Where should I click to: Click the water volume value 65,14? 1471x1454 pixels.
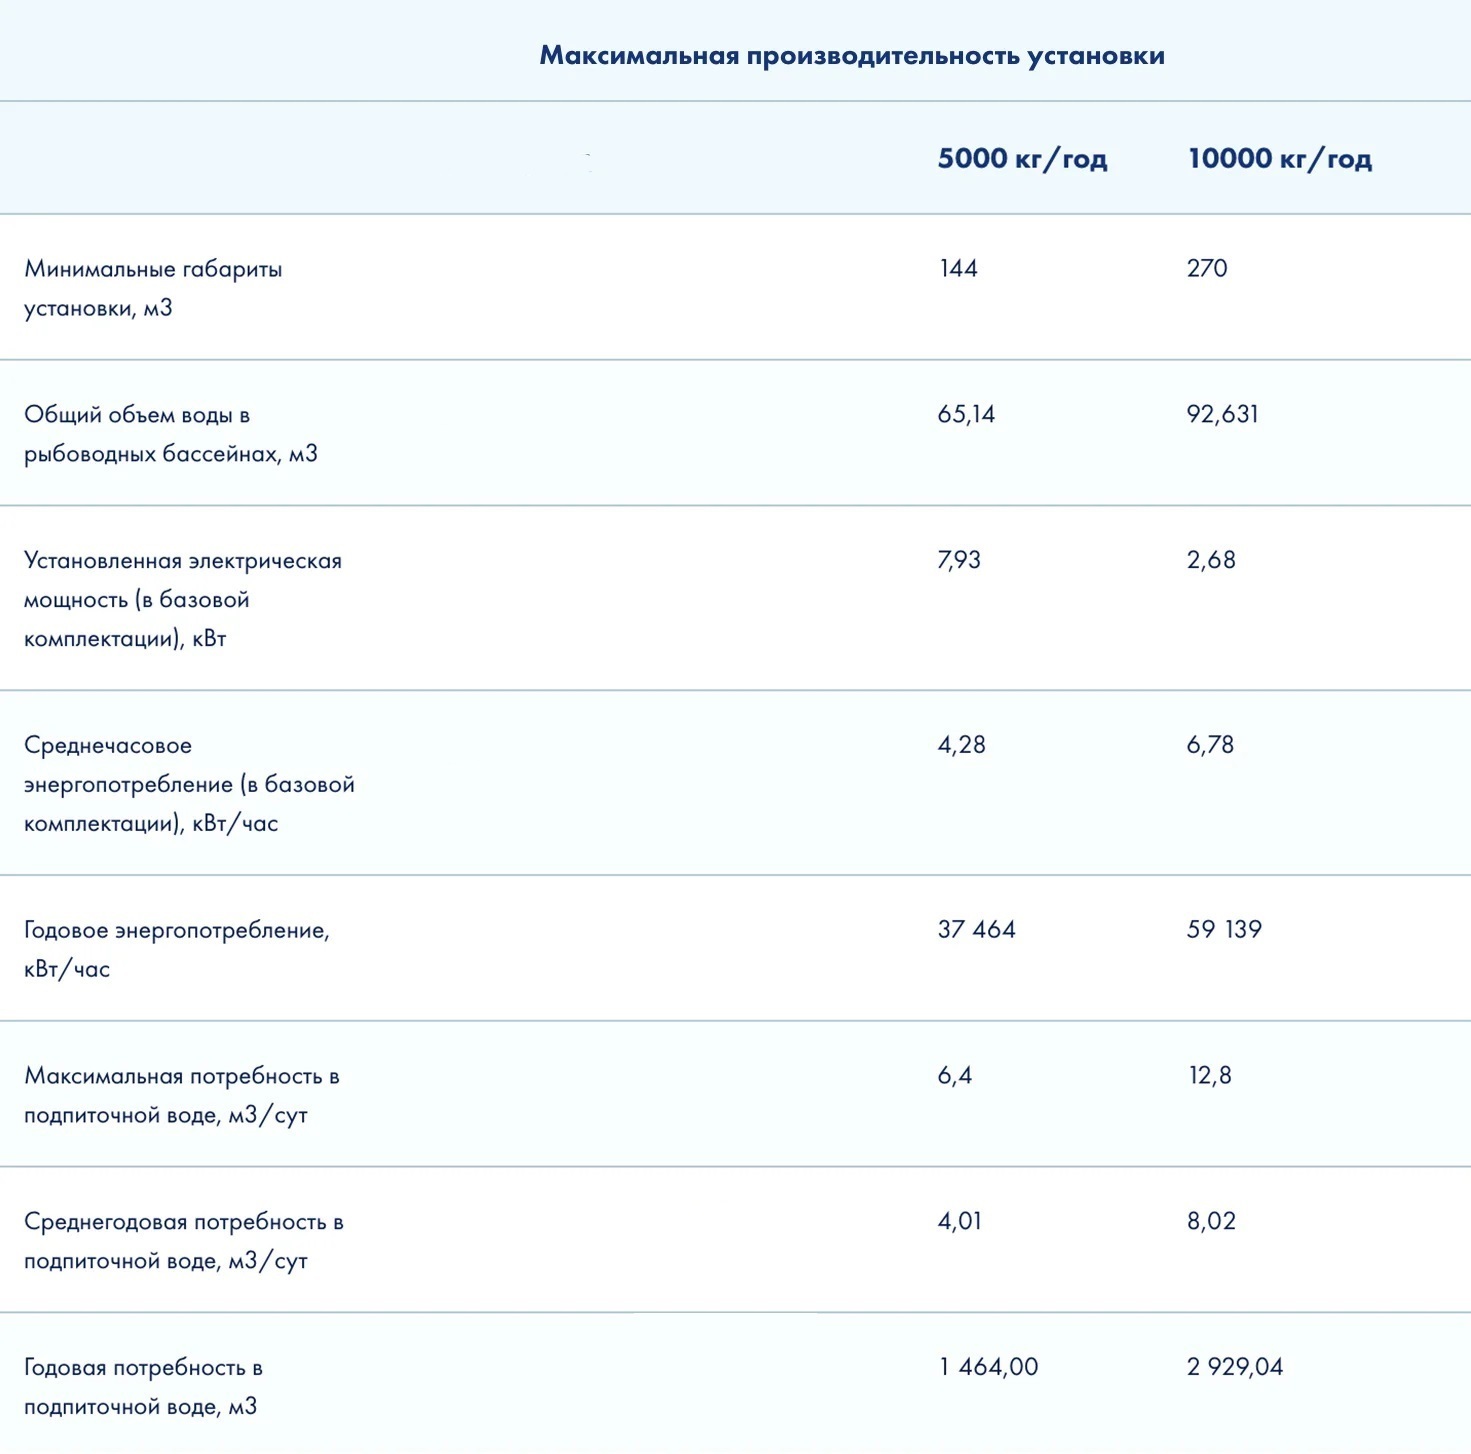tap(966, 414)
